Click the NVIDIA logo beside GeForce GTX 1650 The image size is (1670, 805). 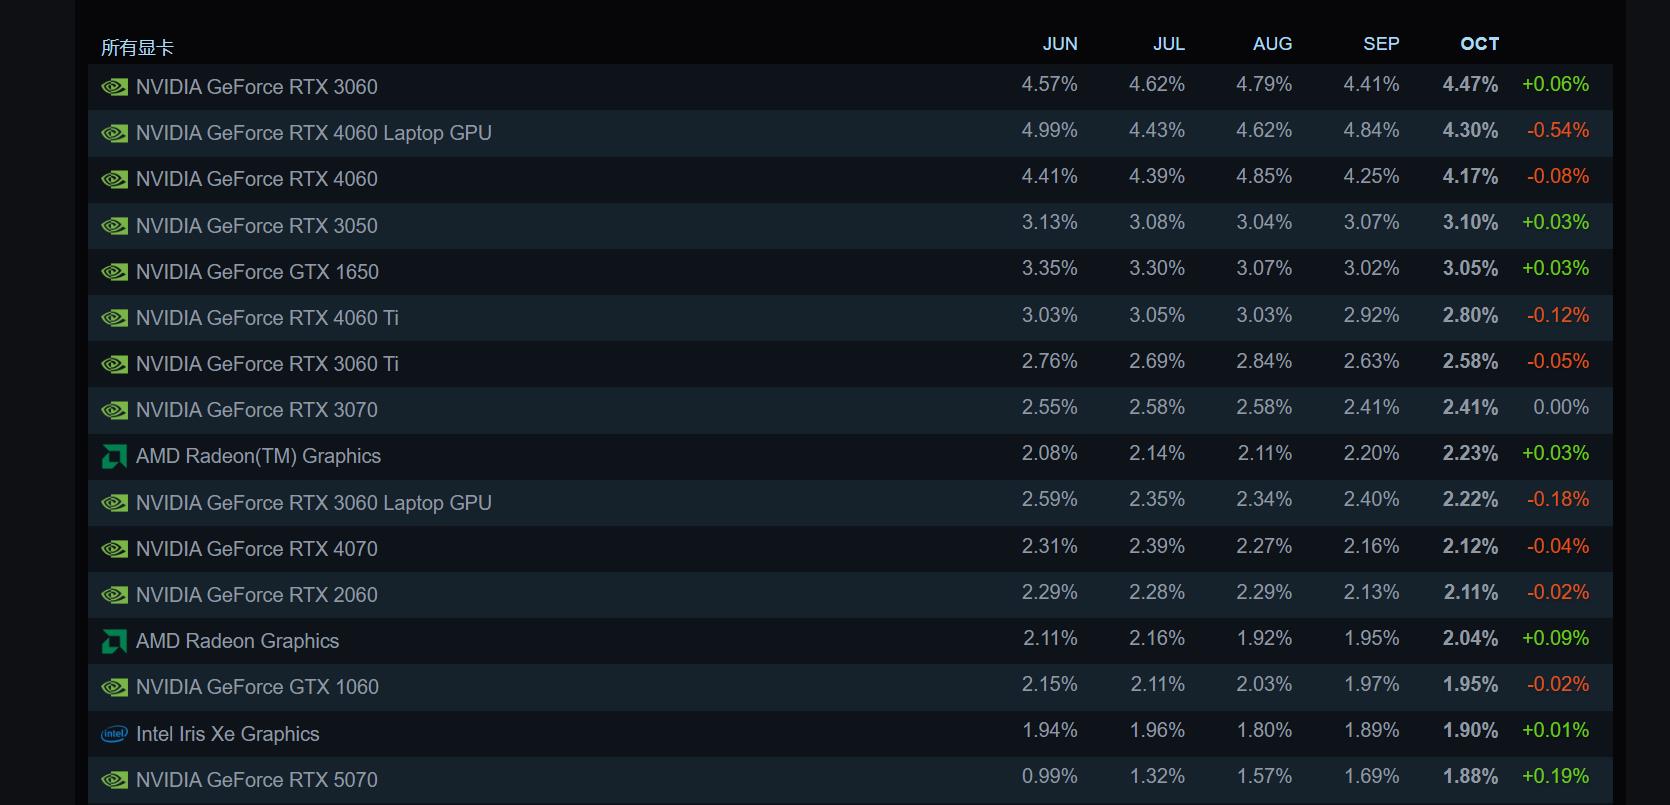click(x=114, y=272)
